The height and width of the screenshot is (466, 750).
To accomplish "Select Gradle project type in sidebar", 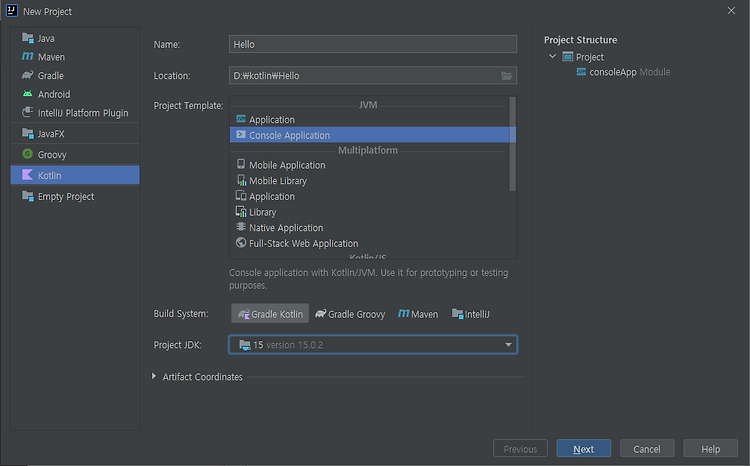I will pos(75,76).
